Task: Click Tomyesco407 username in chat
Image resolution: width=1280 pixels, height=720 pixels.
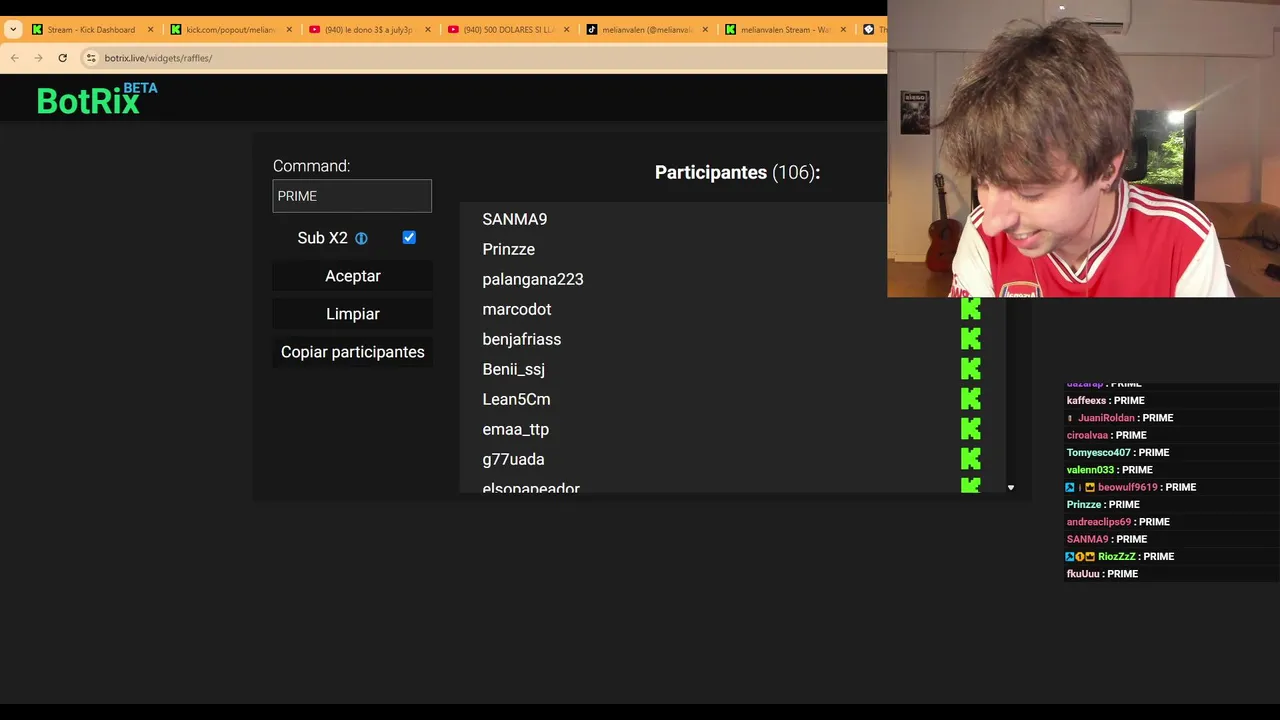Action: coord(1098,452)
